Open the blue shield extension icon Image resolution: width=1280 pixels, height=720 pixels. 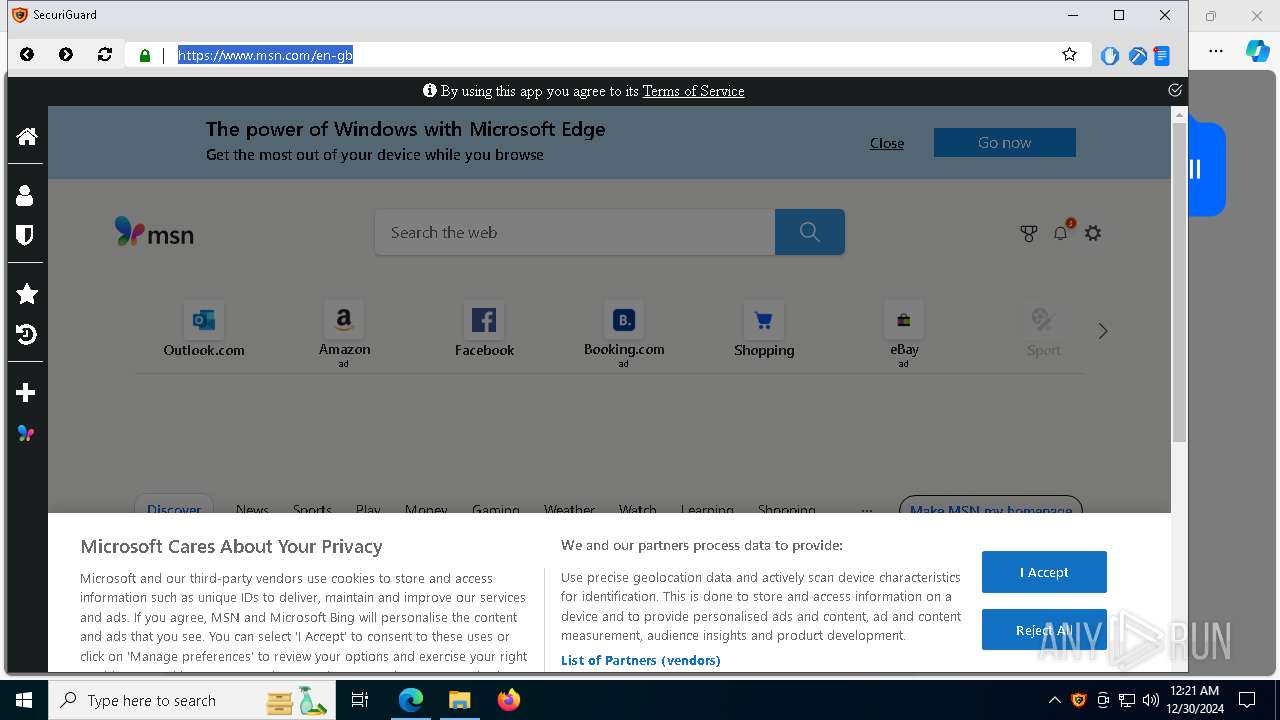1110,56
